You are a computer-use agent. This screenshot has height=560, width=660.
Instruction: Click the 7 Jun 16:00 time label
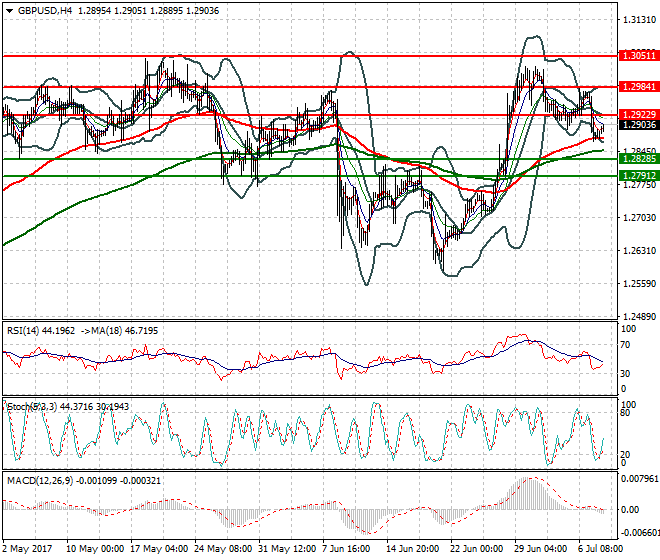pyautogui.click(x=346, y=549)
